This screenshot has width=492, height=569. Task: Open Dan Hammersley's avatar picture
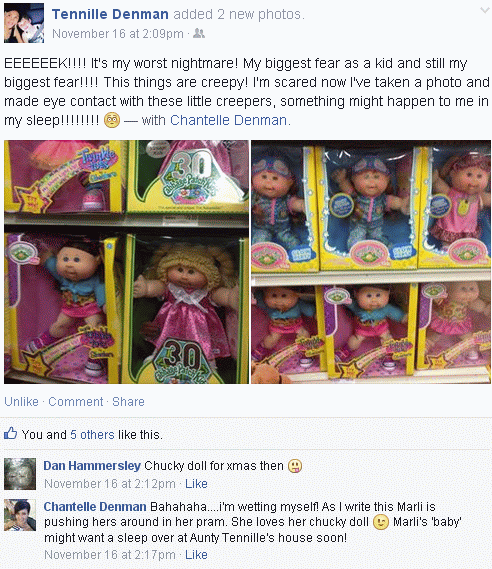pyautogui.click(x=20, y=474)
